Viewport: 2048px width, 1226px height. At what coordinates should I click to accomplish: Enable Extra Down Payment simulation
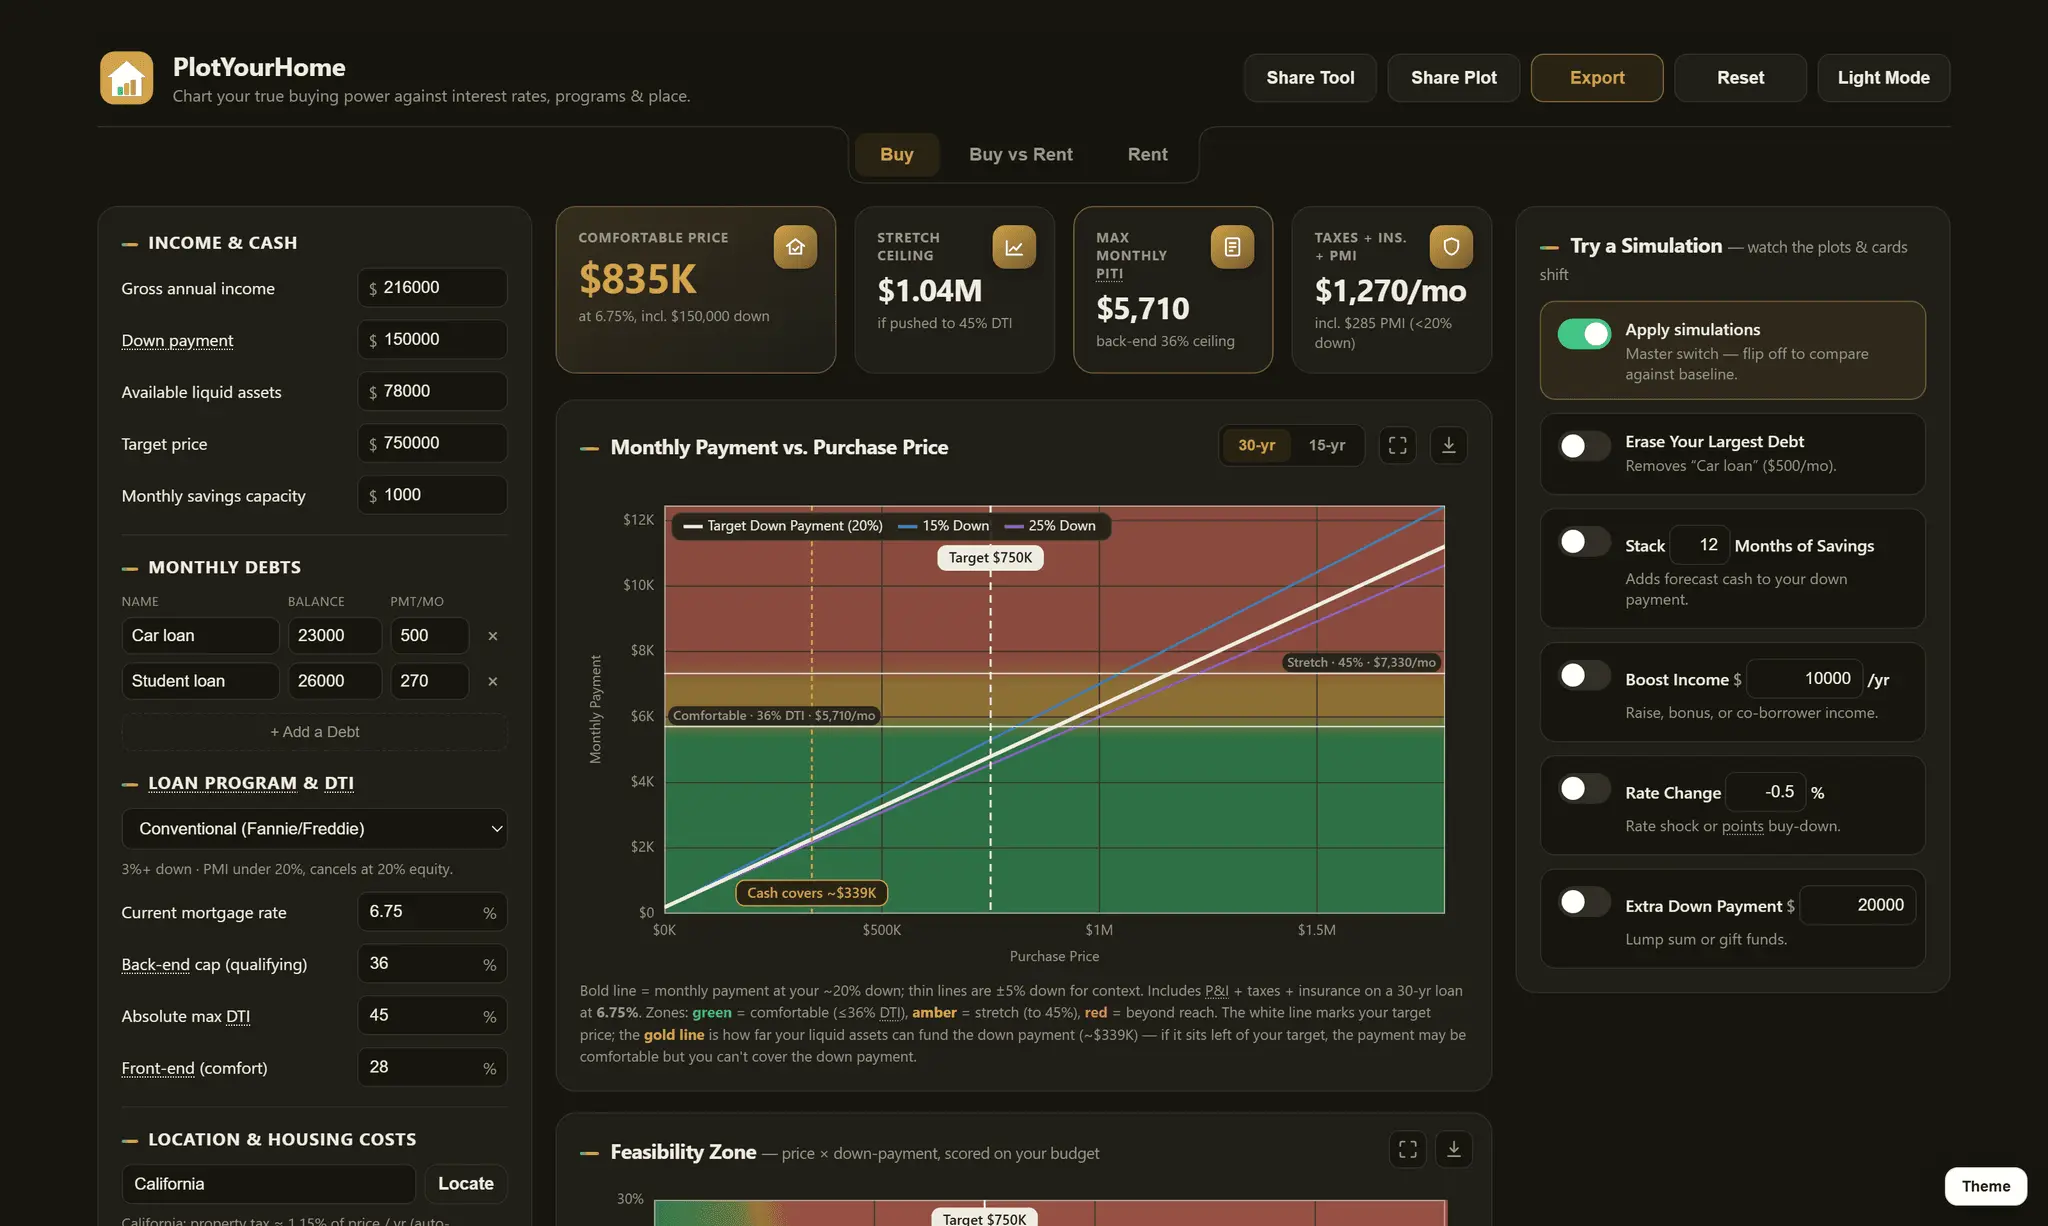pos(1584,901)
